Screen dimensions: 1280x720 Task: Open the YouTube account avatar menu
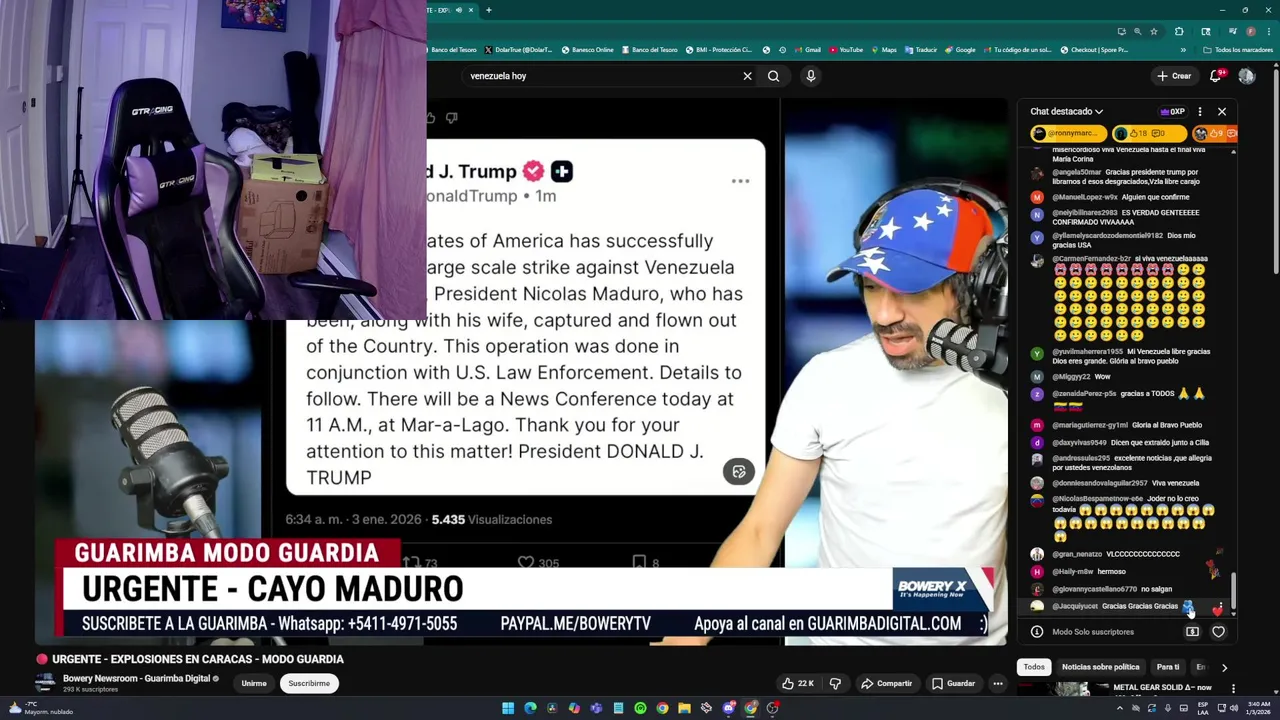point(1246,76)
